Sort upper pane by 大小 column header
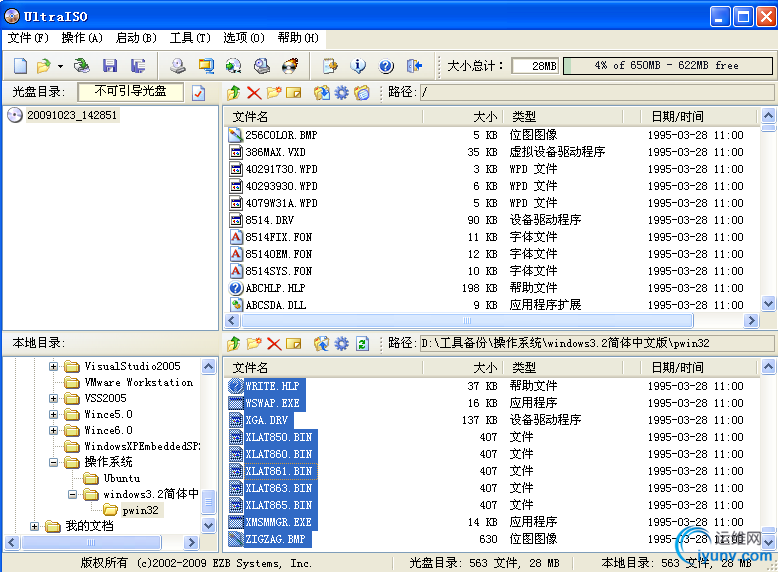This screenshot has height=572, width=778. pos(462,117)
